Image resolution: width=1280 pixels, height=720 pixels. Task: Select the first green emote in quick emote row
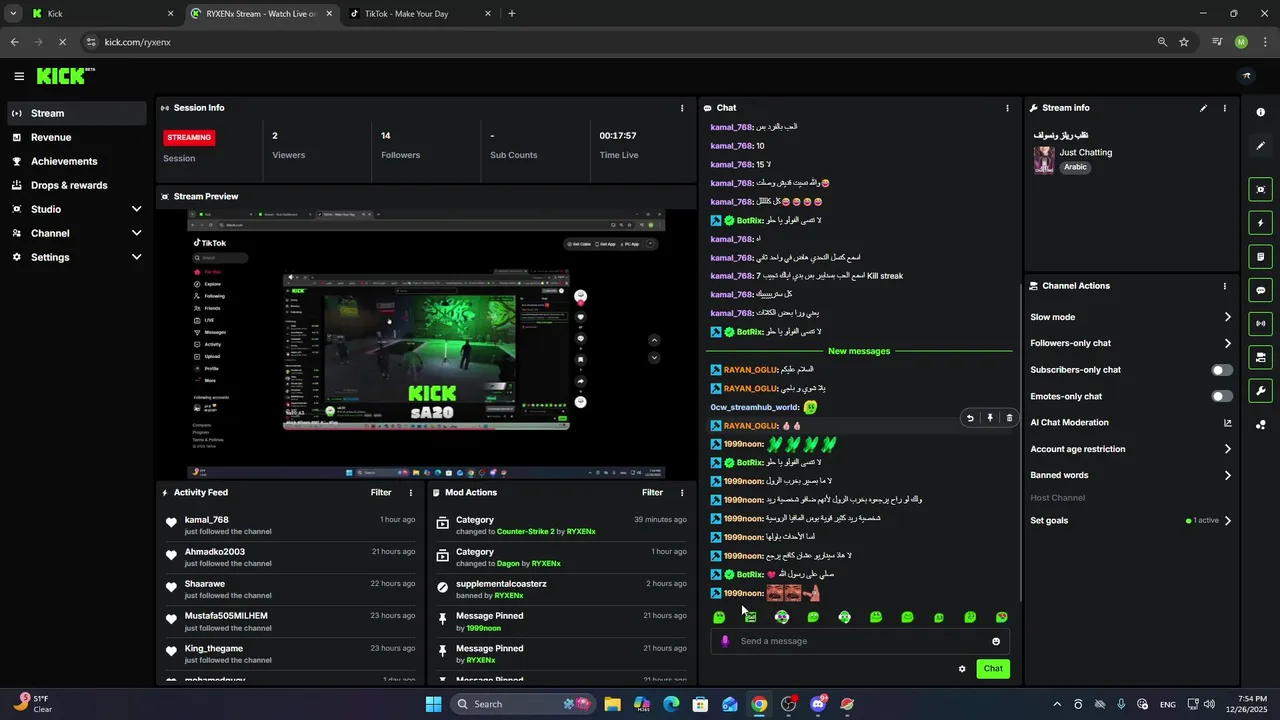tap(719, 618)
